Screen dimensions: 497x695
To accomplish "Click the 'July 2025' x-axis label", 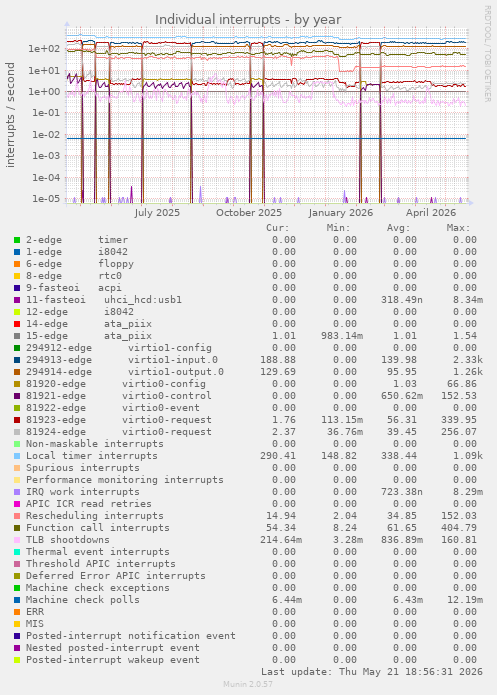I will coord(157,213).
